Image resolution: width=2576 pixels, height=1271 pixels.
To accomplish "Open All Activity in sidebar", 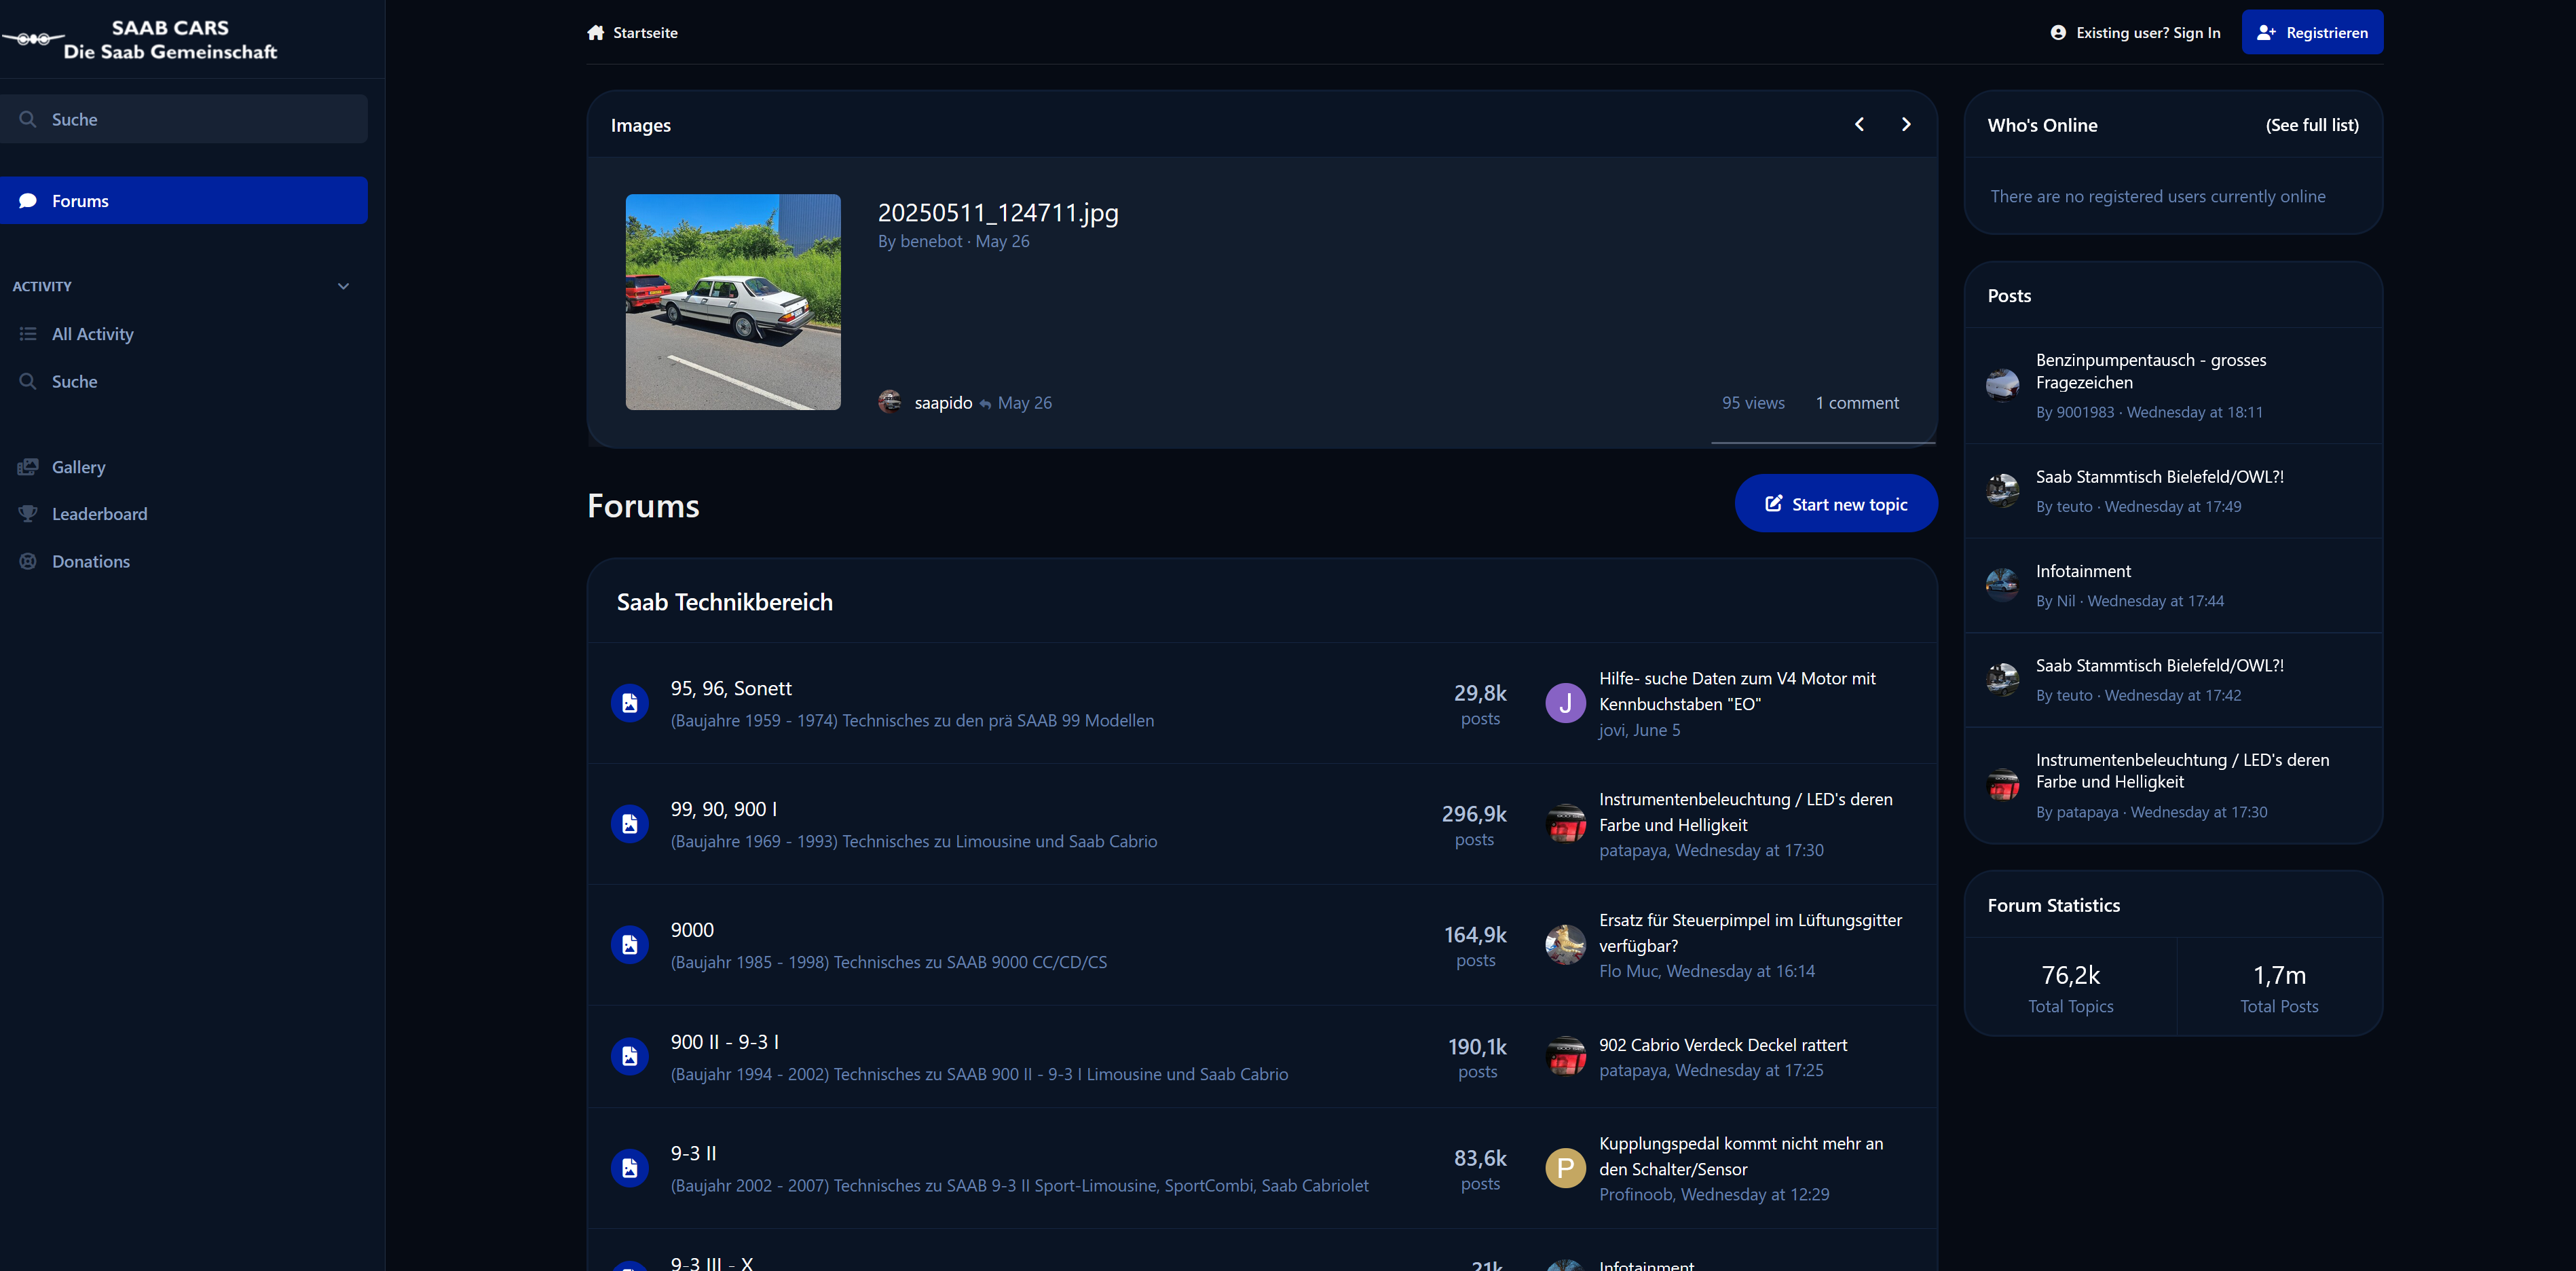I will click(92, 334).
